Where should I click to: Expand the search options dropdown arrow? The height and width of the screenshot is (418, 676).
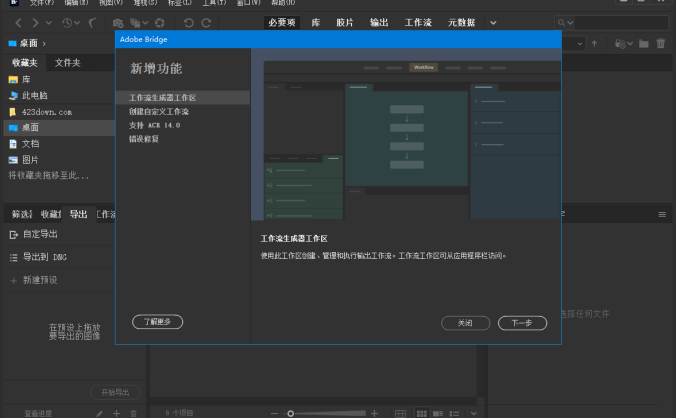pos(570,23)
